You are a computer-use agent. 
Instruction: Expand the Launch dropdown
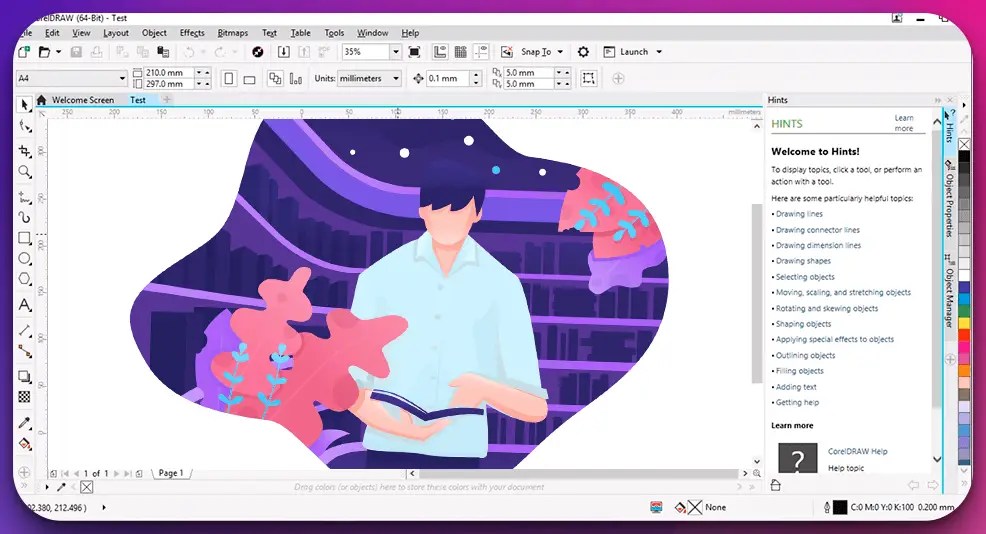coord(659,52)
